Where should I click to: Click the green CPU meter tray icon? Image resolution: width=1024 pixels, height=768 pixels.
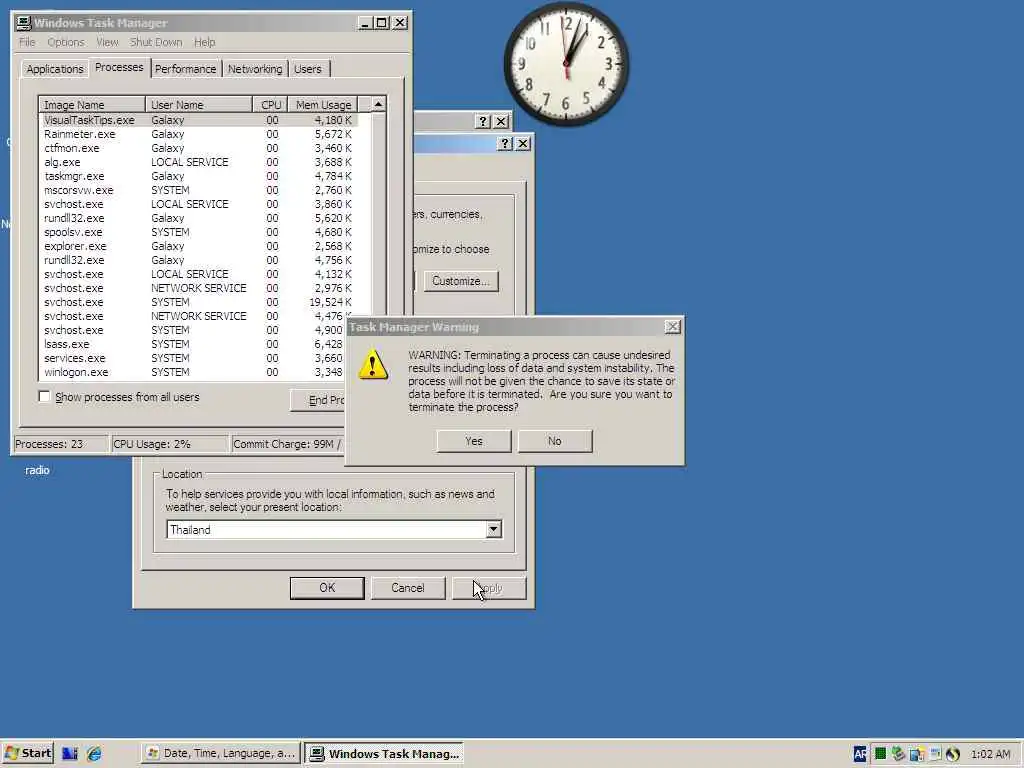tap(880, 754)
